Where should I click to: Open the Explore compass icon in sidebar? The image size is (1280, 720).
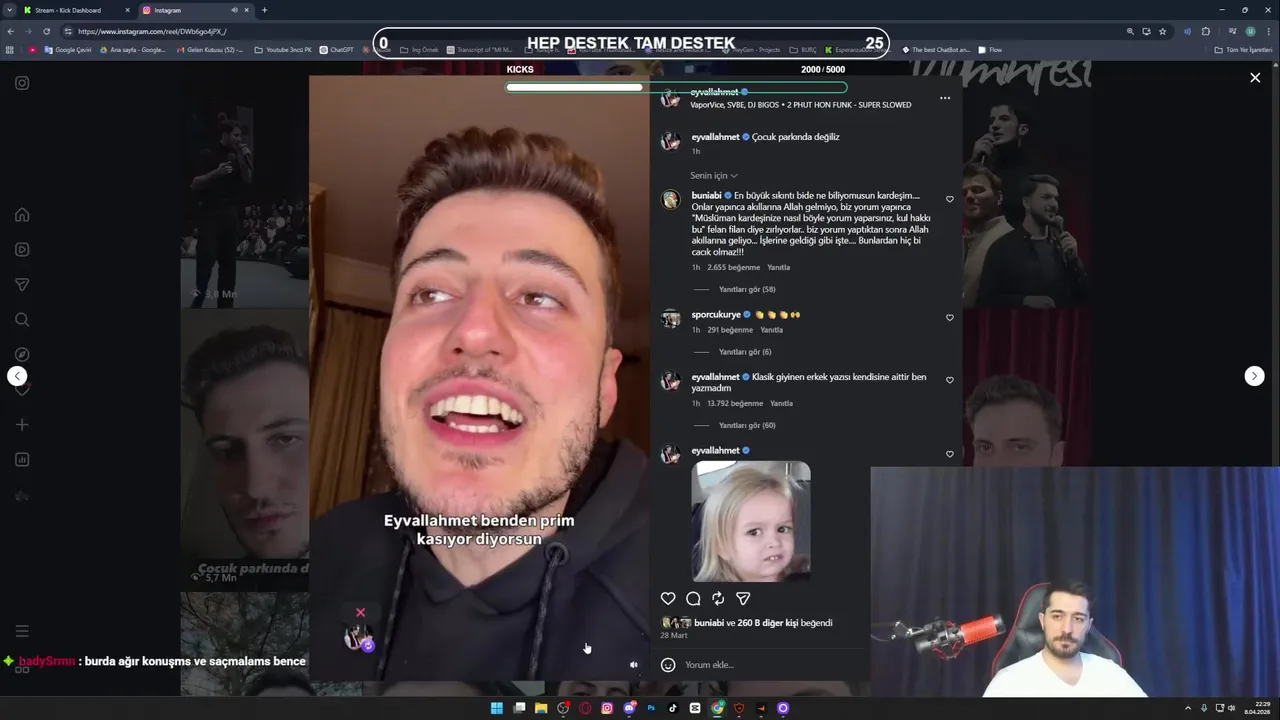click(x=22, y=355)
